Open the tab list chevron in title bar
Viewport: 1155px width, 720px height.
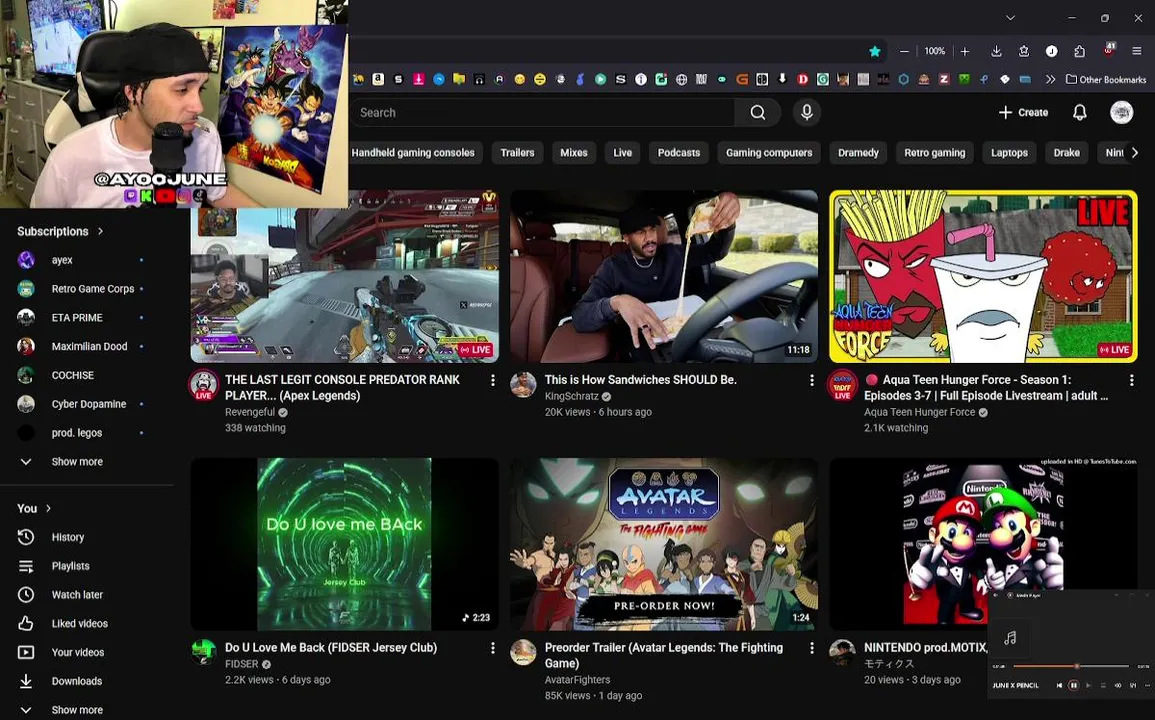pos(1011,18)
